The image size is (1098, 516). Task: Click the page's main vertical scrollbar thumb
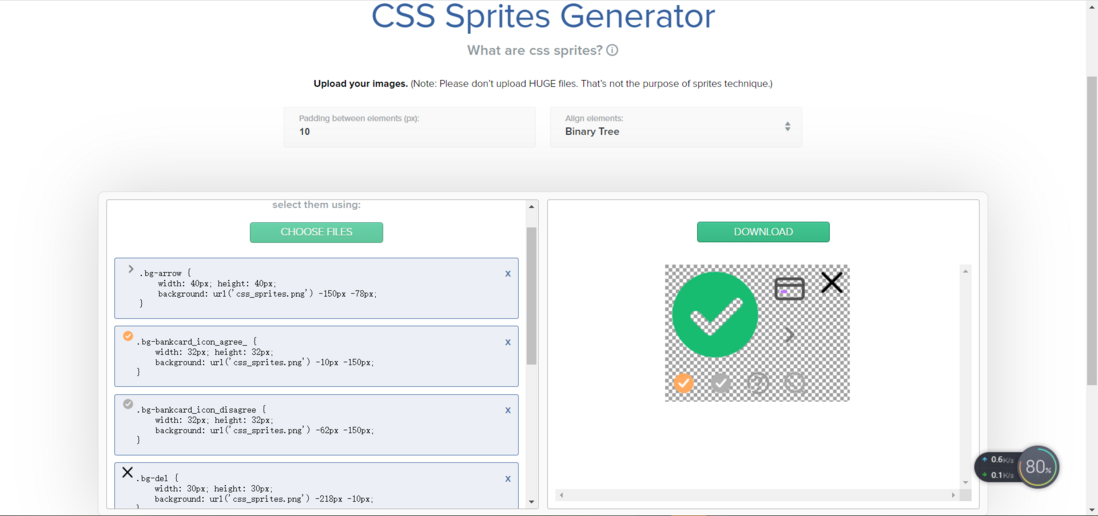[x=1092, y=230]
